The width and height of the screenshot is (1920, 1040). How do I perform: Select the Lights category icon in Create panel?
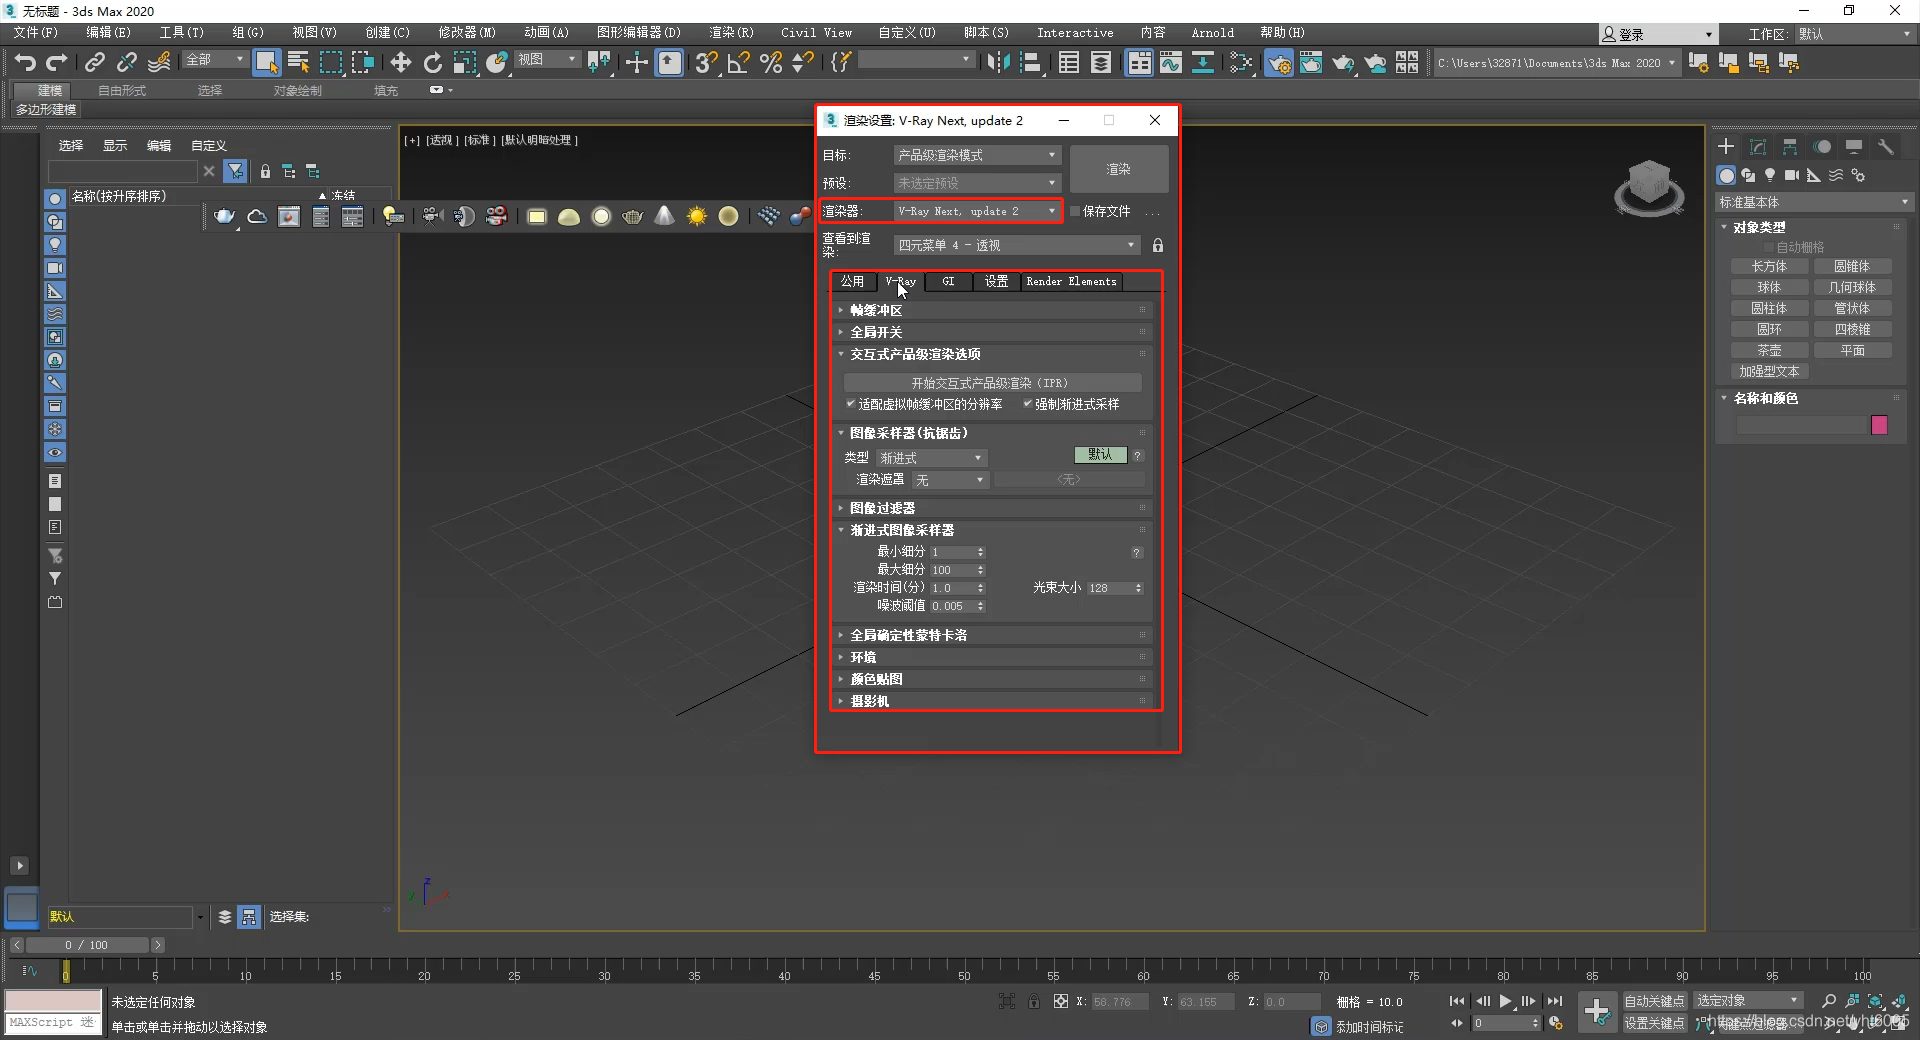tap(1770, 175)
